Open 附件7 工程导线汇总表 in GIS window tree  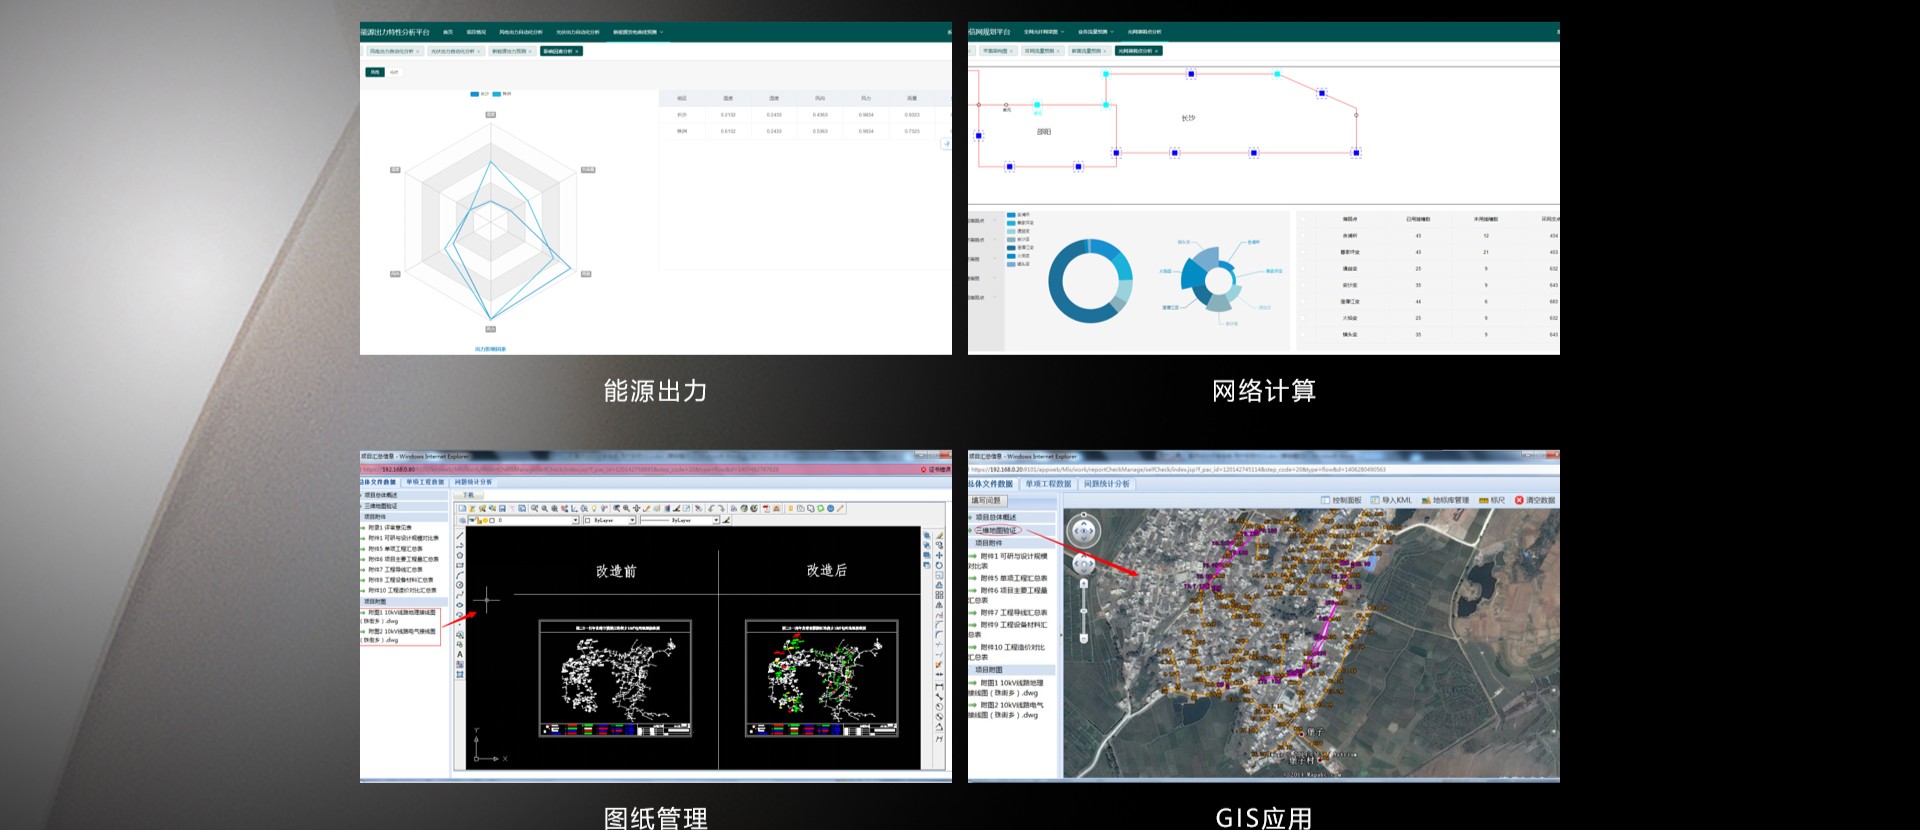coord(1014,613)
